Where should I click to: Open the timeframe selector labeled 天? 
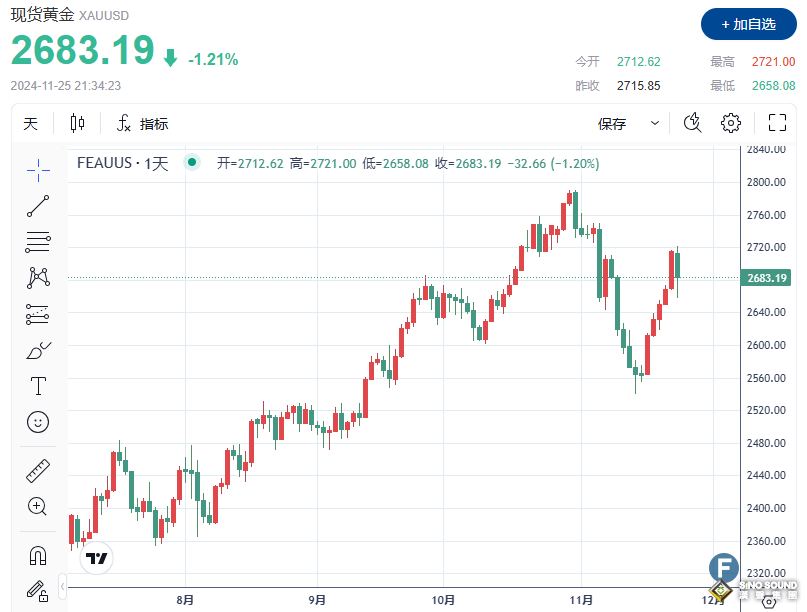click(x=30, y=122)
